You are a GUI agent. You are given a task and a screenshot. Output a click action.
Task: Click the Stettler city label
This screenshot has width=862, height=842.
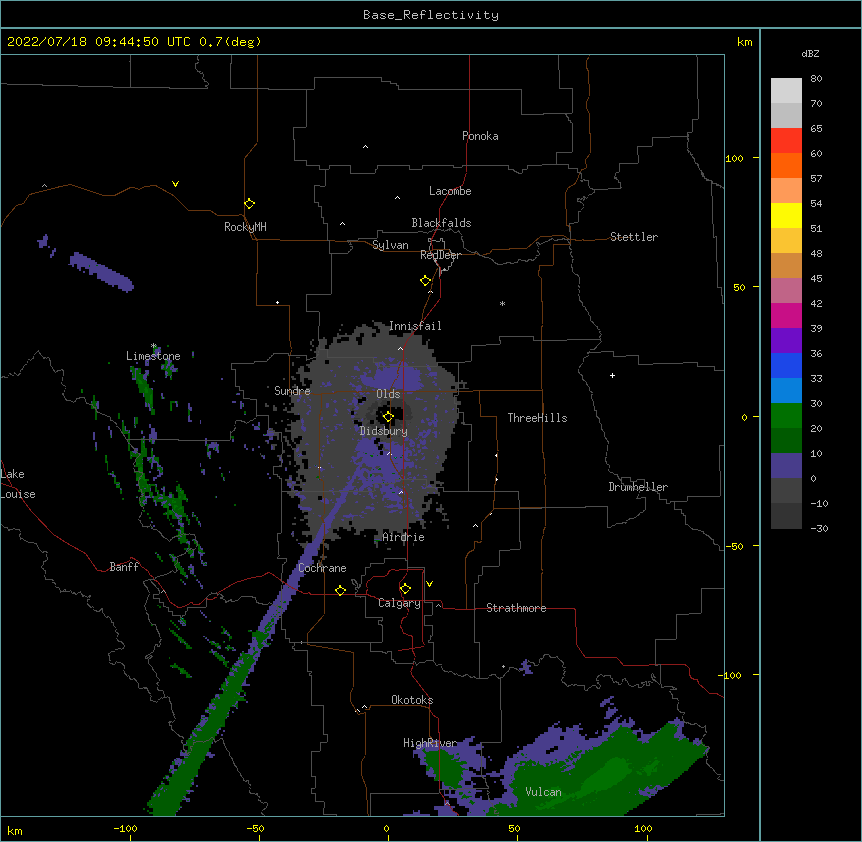(633, 237)
